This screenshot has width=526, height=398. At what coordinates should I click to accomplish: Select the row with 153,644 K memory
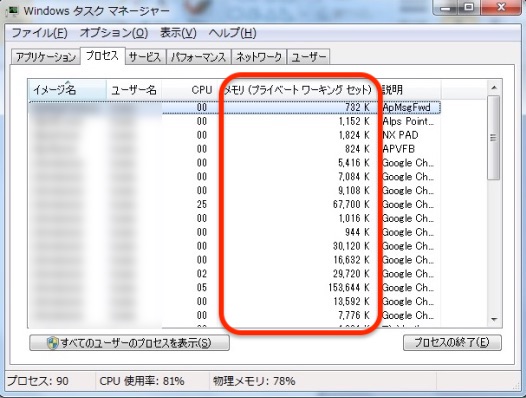click(x=235, y=288)
